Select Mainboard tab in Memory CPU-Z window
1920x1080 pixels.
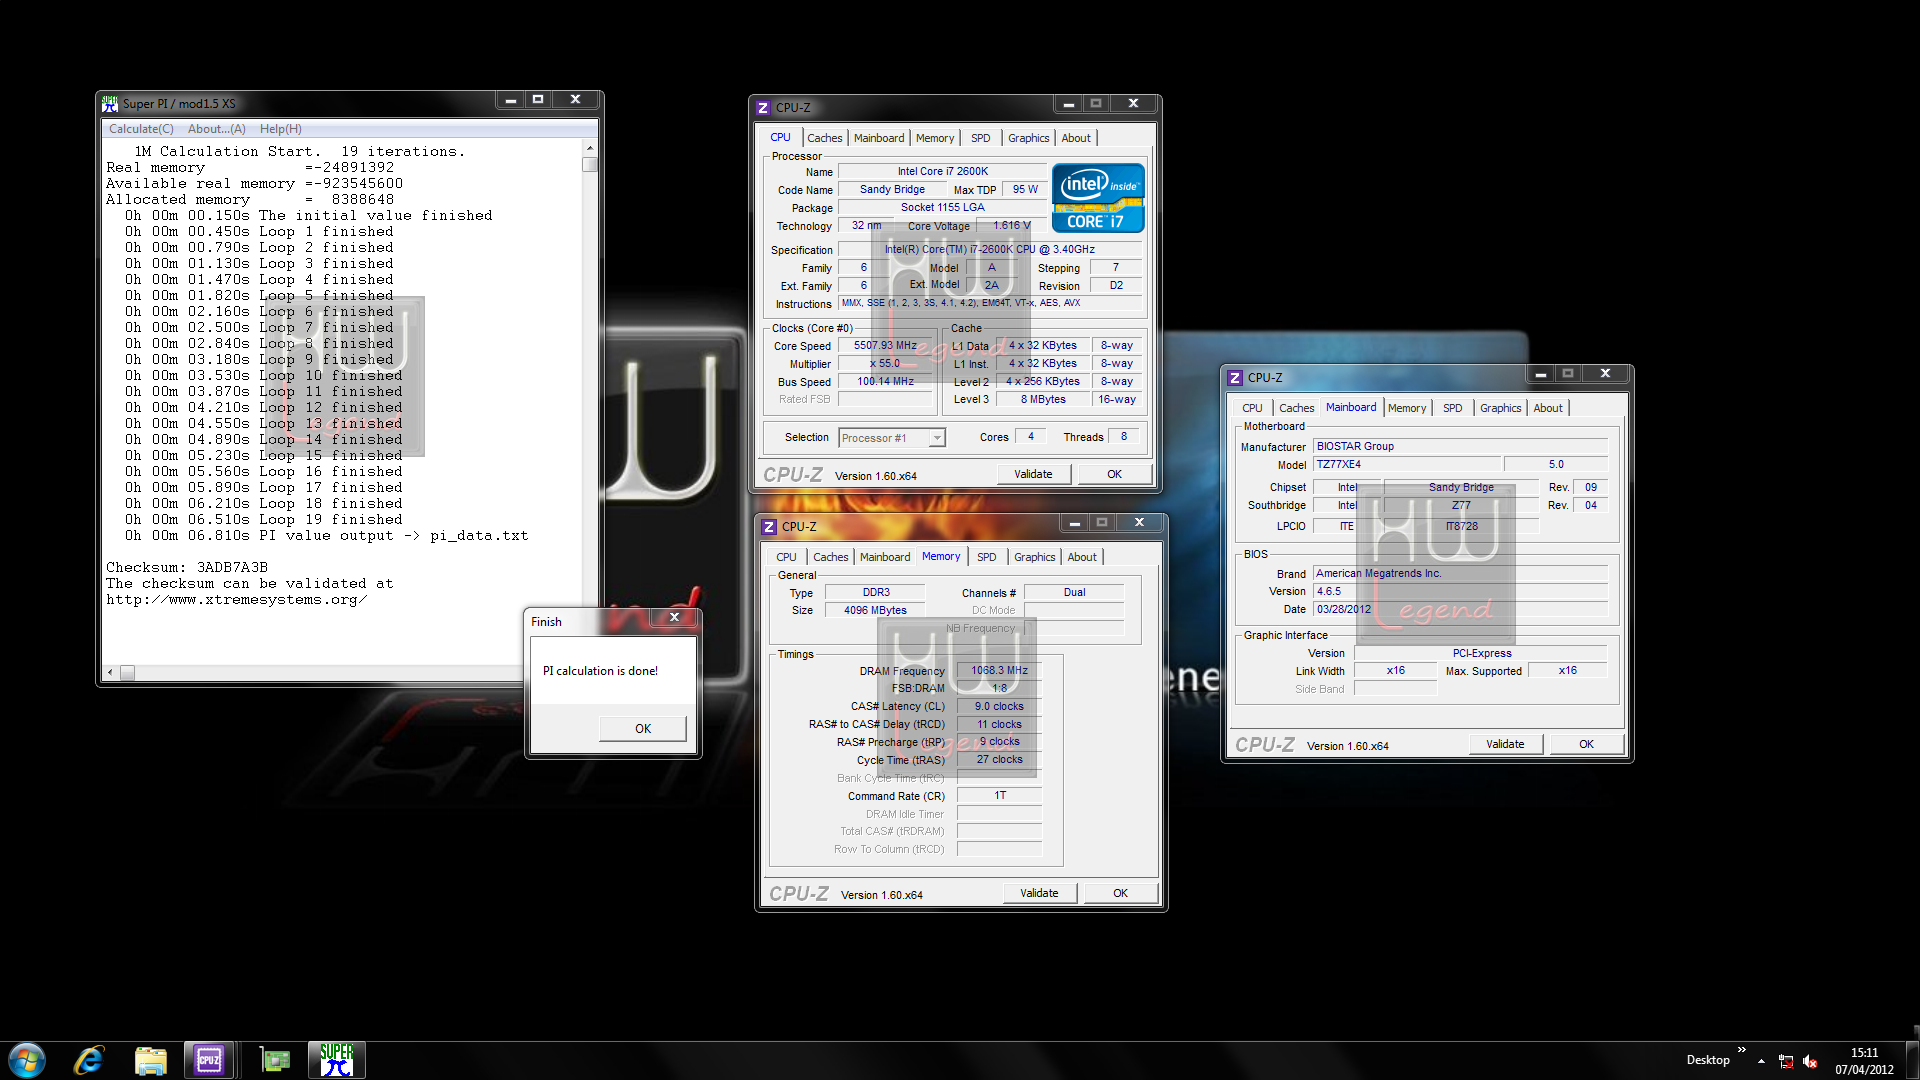point(885,557)
